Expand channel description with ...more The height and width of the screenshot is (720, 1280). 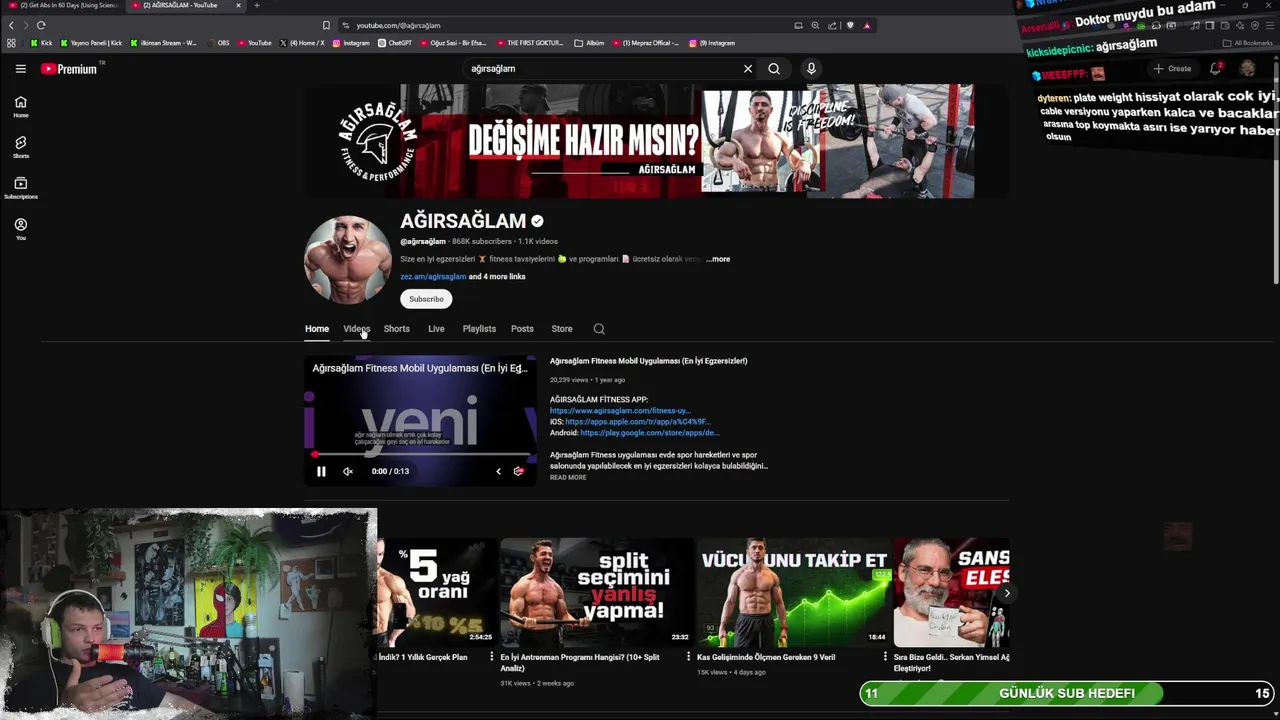tap(718, 259)
